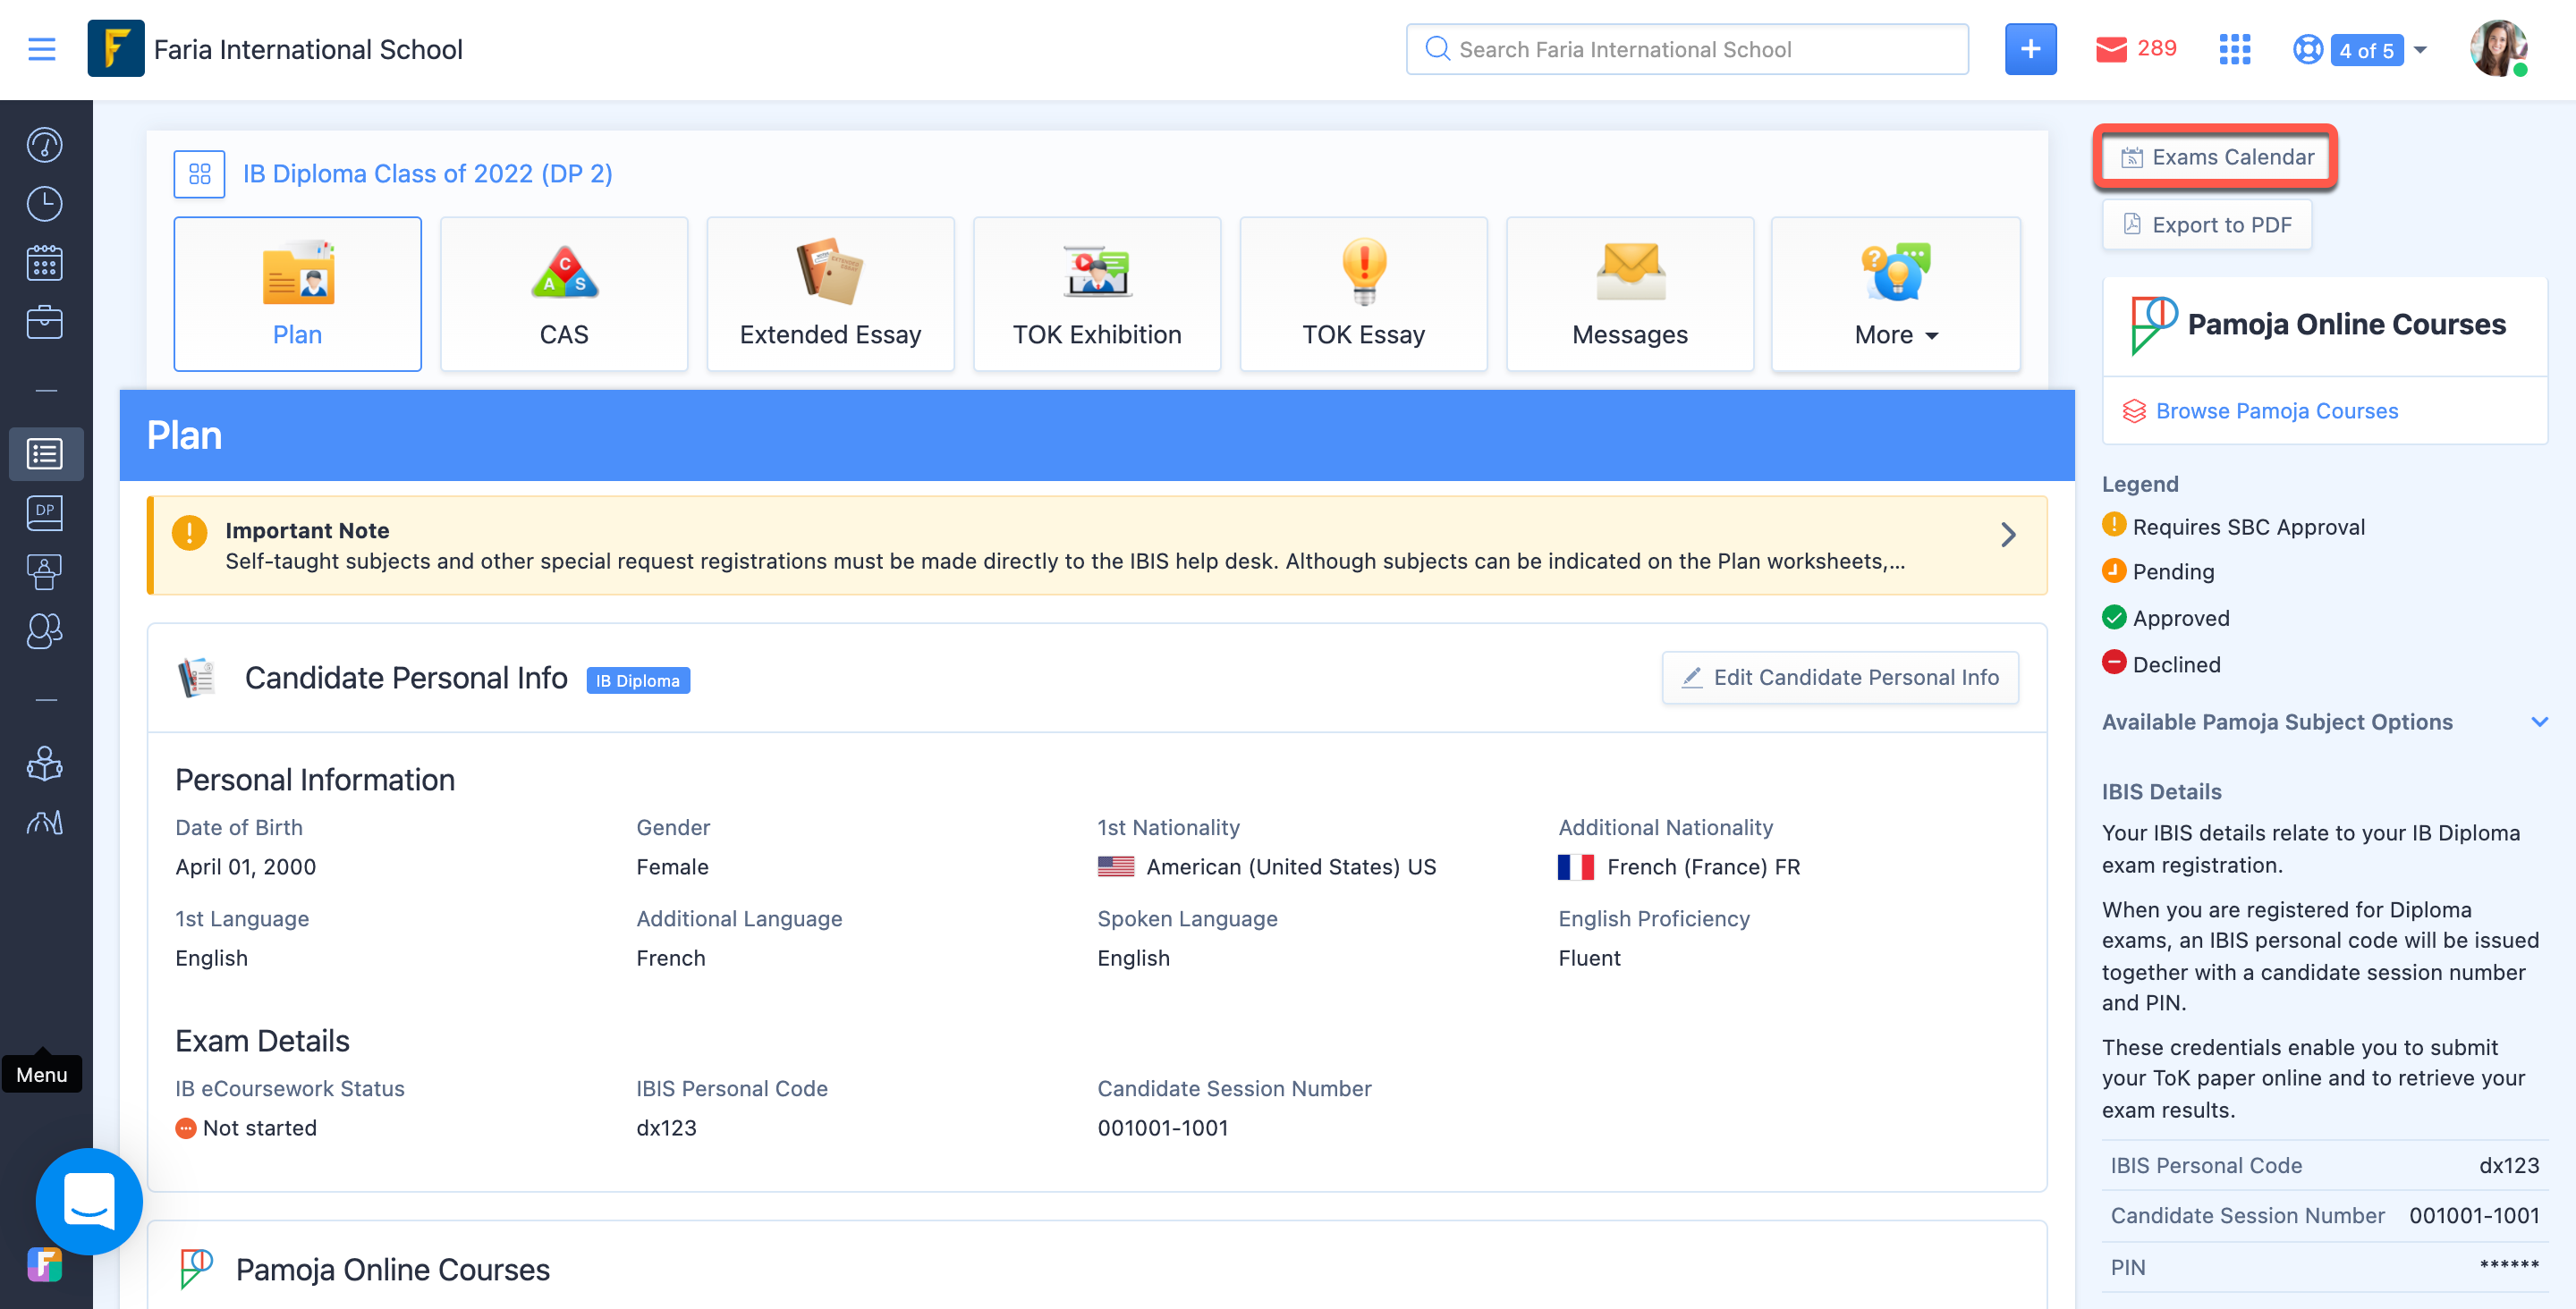The width and height of the screenshot is (2576, 1309).
Task: Click Export to PDF button
Action: 2206,225
